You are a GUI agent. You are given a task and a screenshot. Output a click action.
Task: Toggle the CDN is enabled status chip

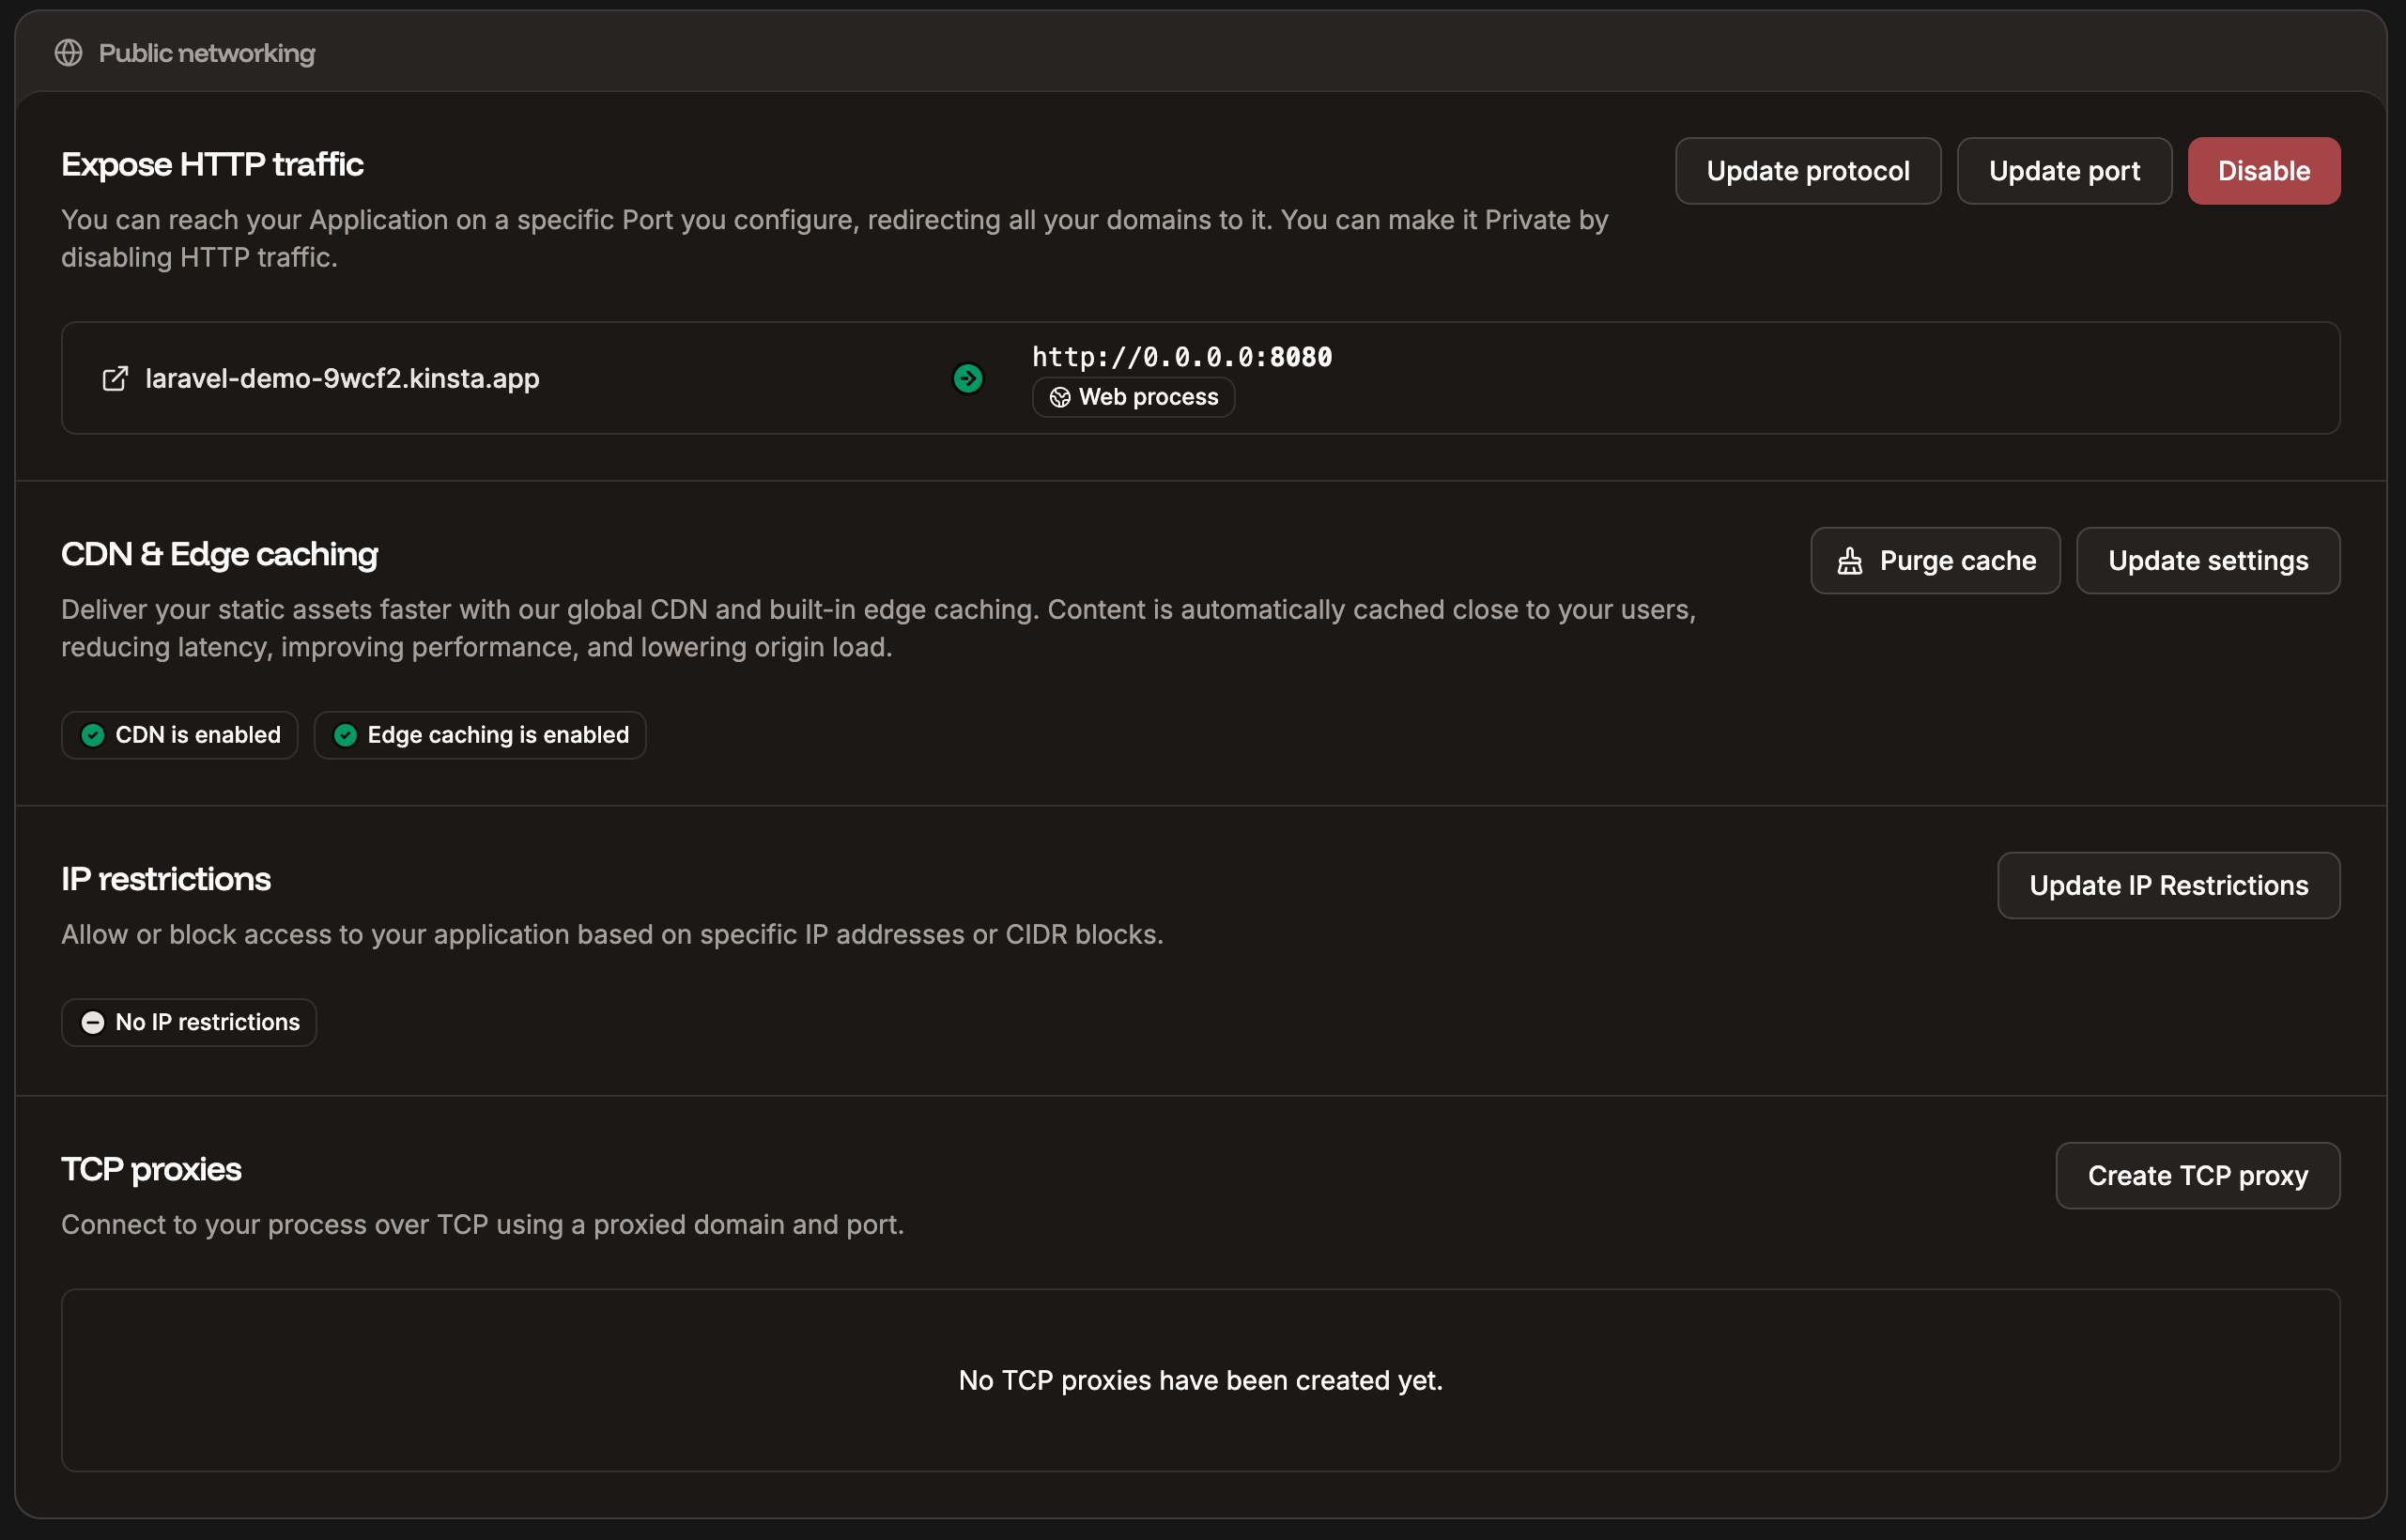click(179, 735)
